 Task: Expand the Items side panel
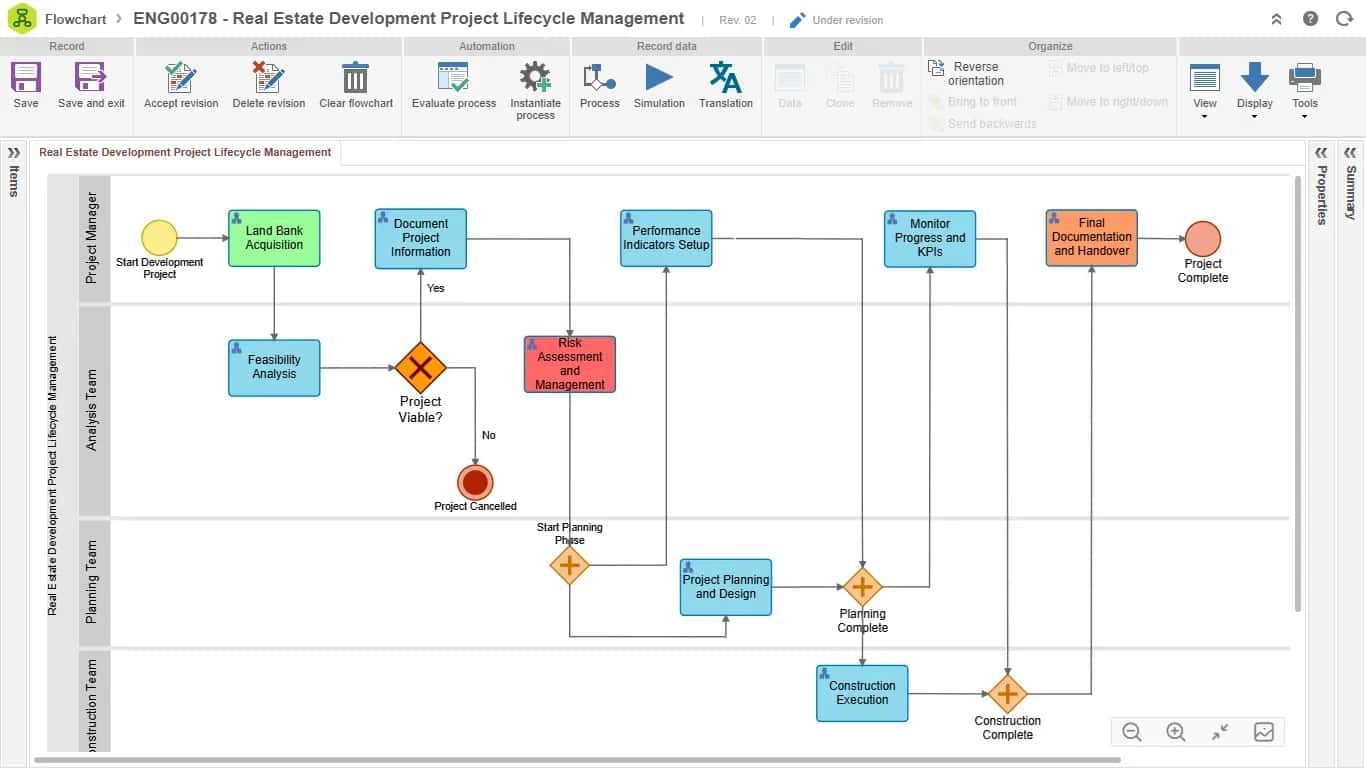coord(14,153)
